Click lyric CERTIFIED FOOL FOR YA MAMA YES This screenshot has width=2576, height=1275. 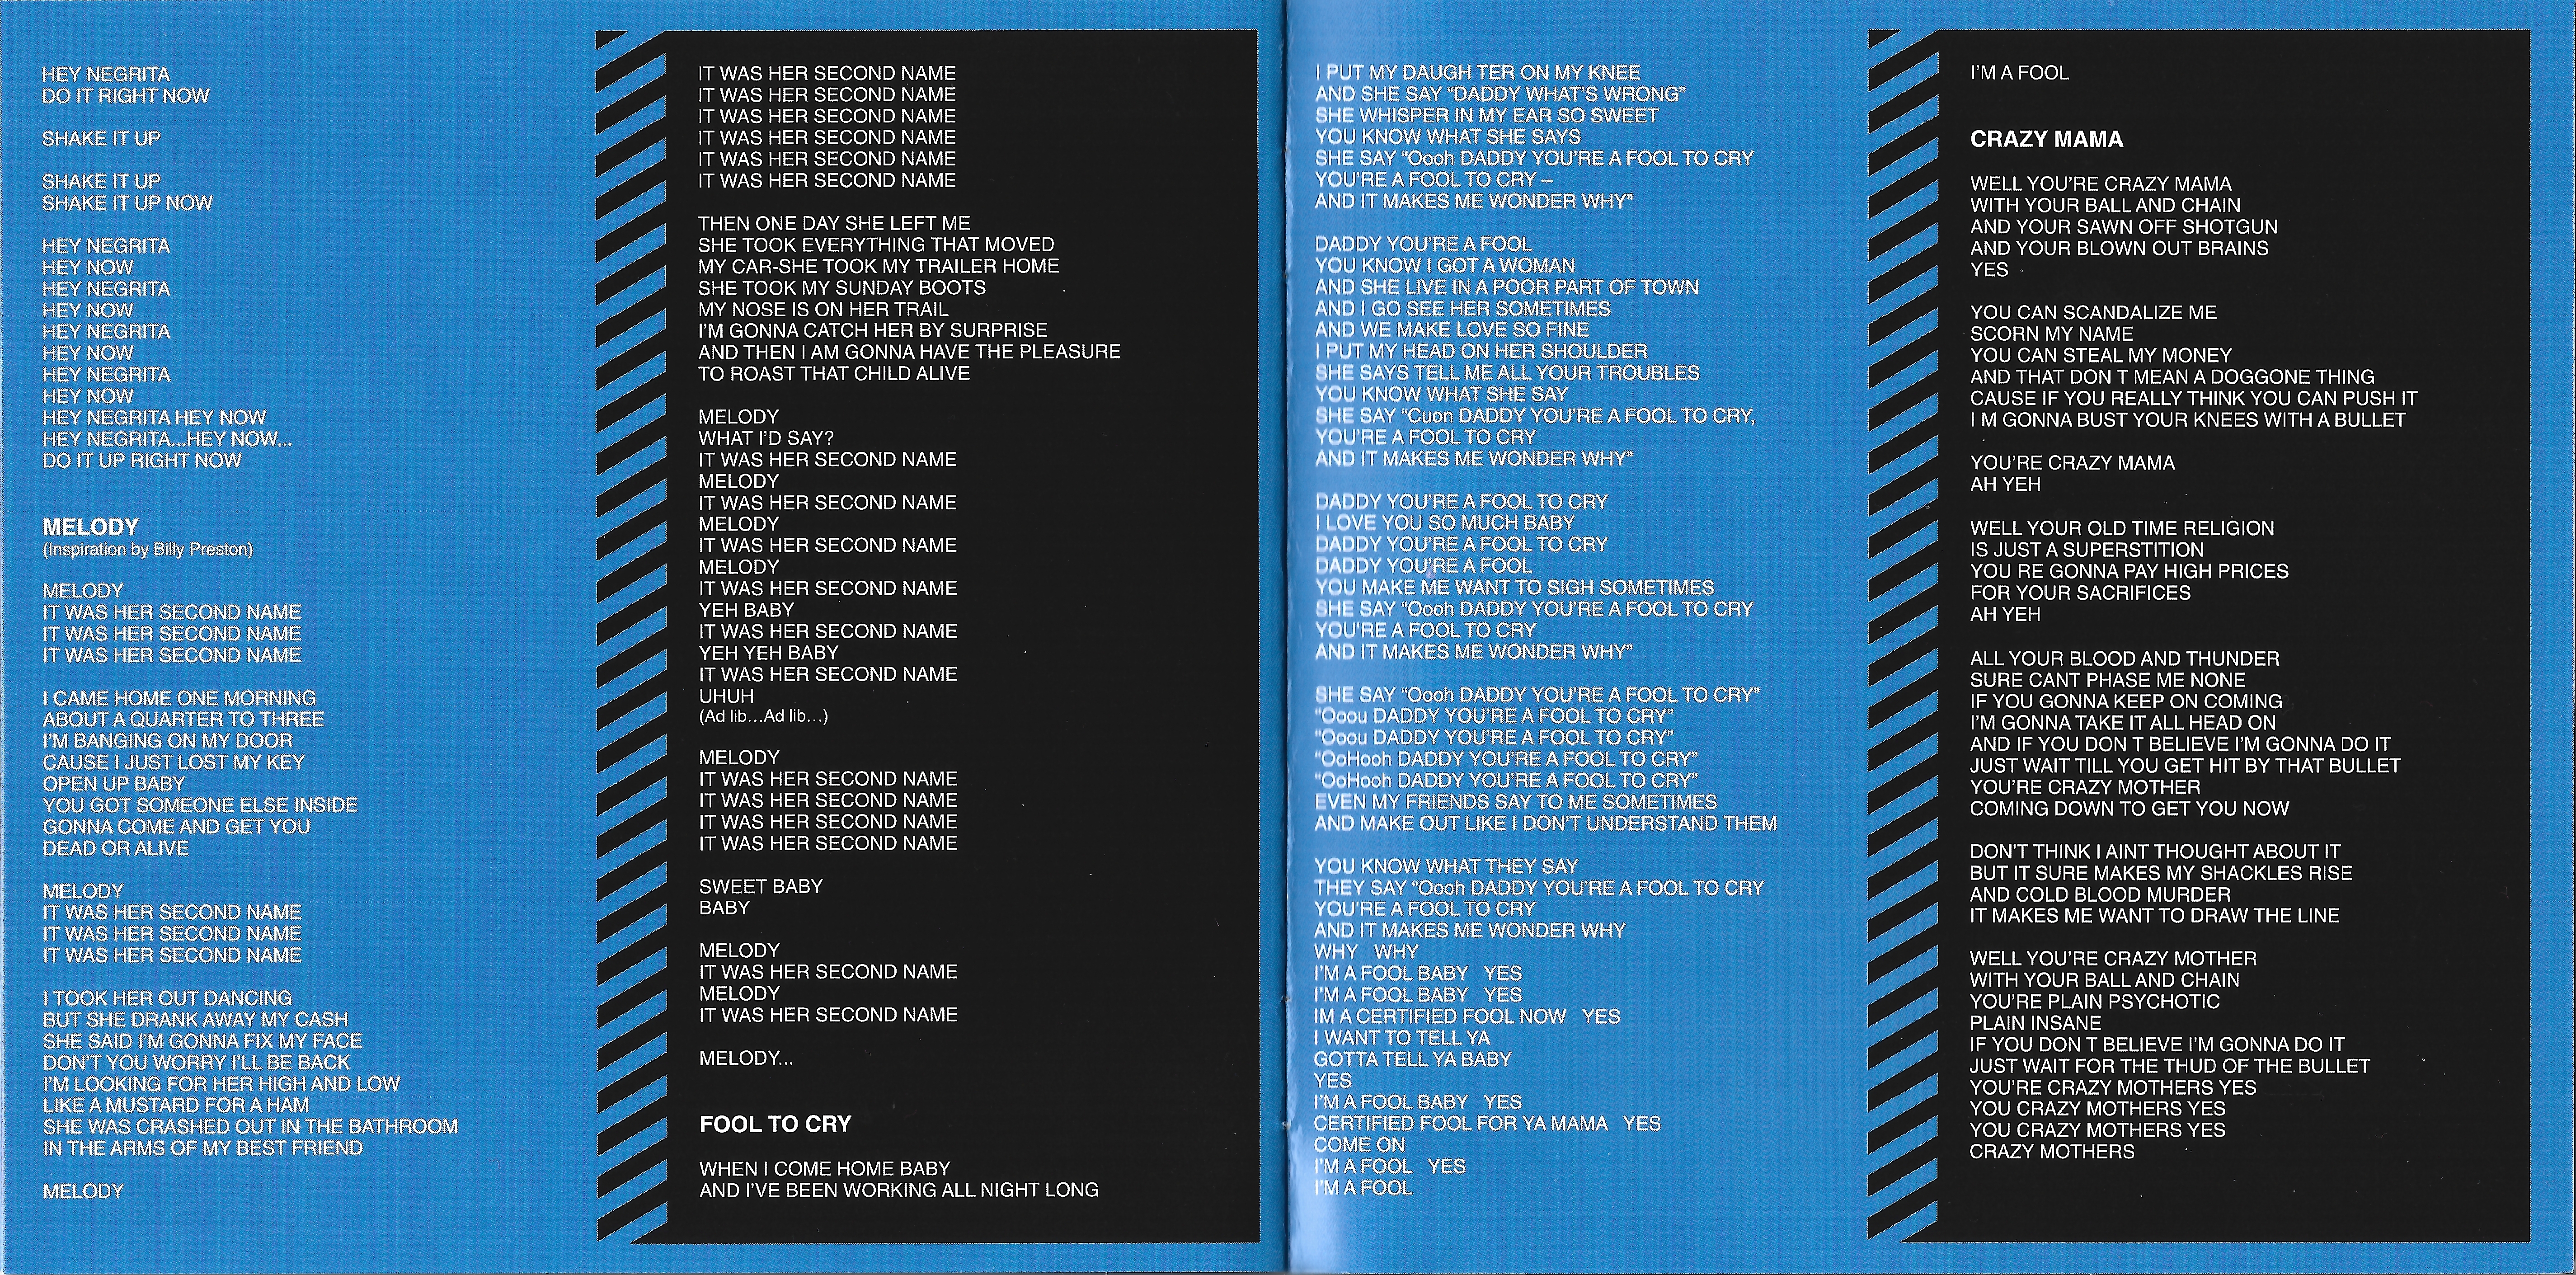tap(1486, 1123)
